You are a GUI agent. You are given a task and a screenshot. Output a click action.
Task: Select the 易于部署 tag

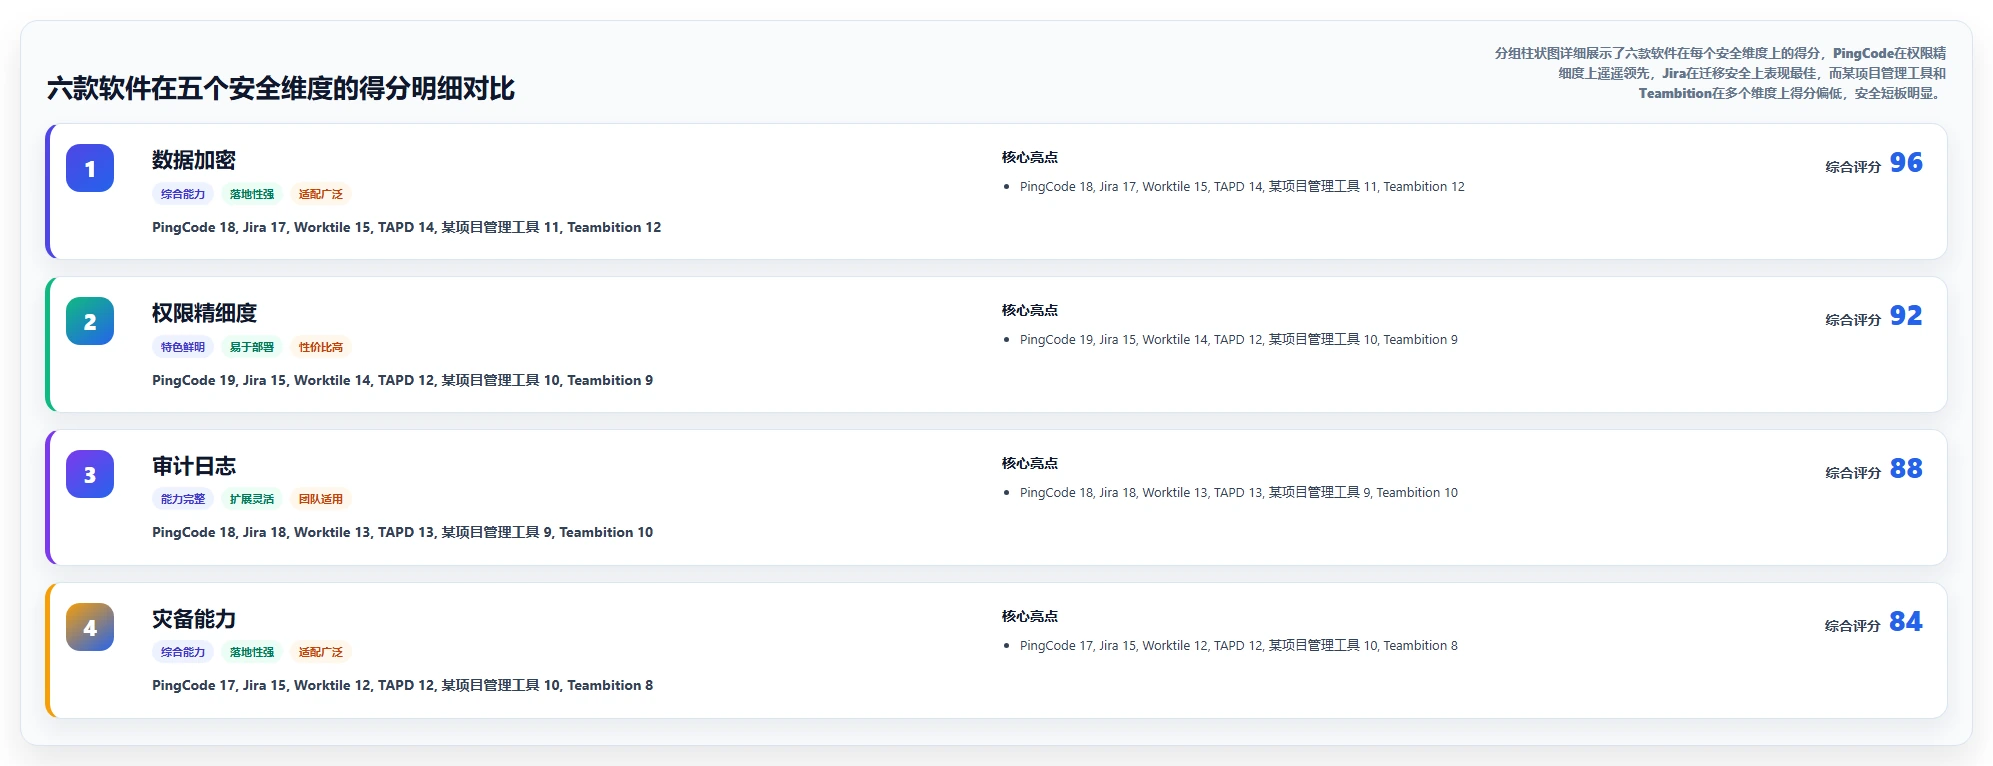[x=252, y=347]
